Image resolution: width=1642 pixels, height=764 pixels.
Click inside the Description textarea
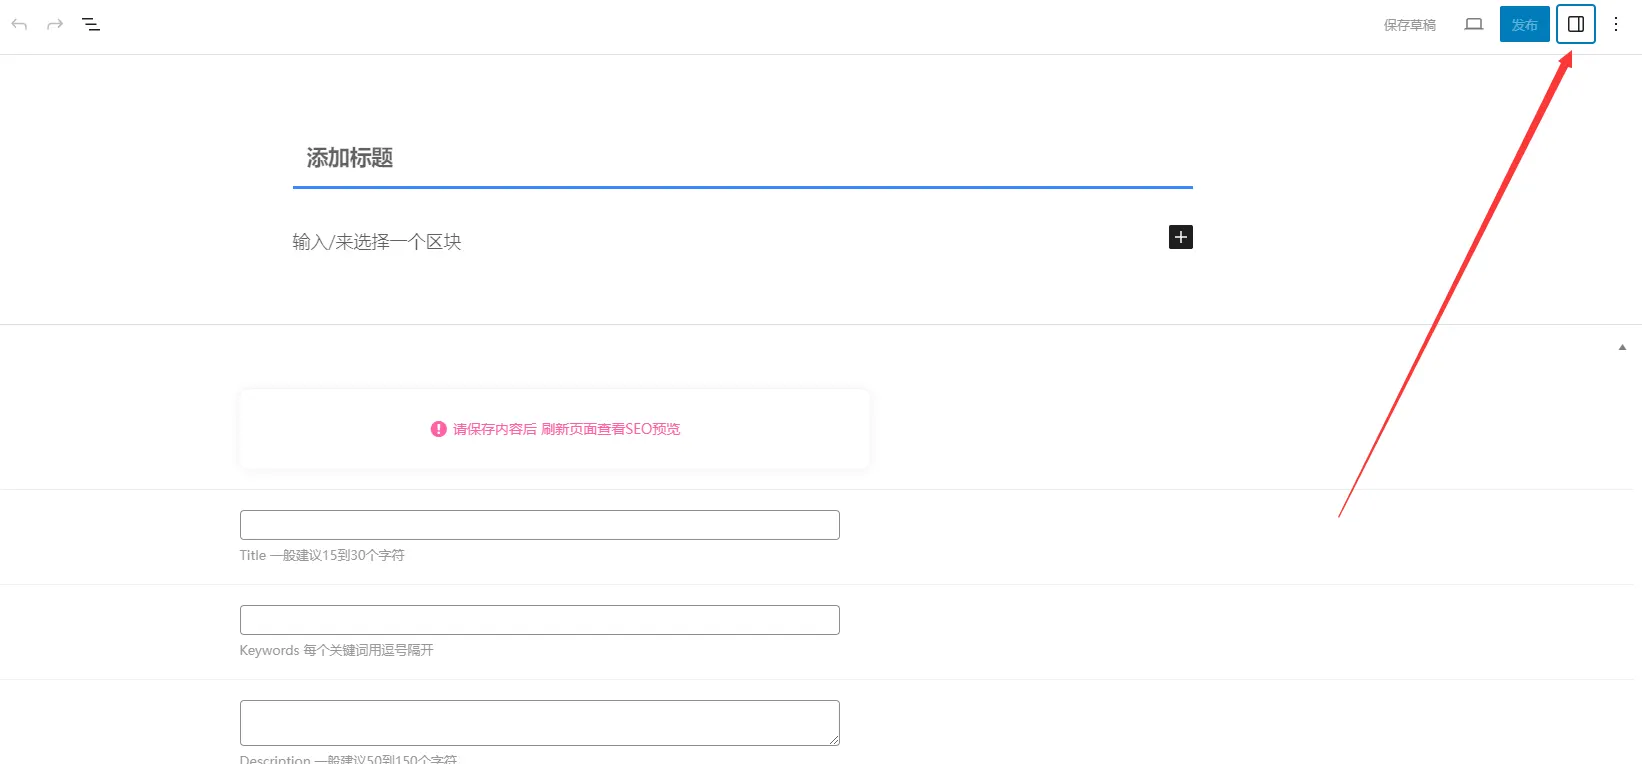point(540,723)
